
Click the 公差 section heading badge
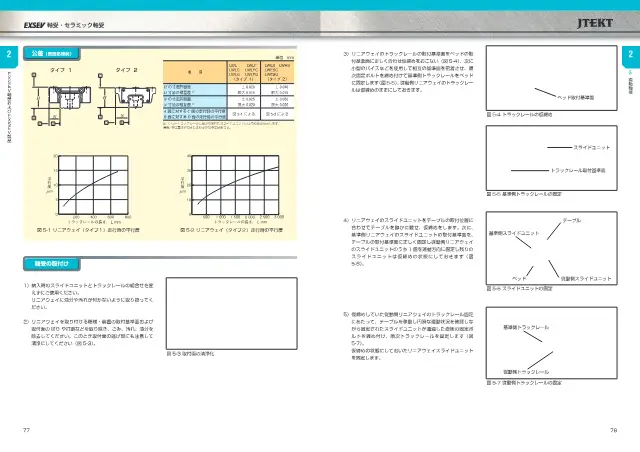click(51, 53)
